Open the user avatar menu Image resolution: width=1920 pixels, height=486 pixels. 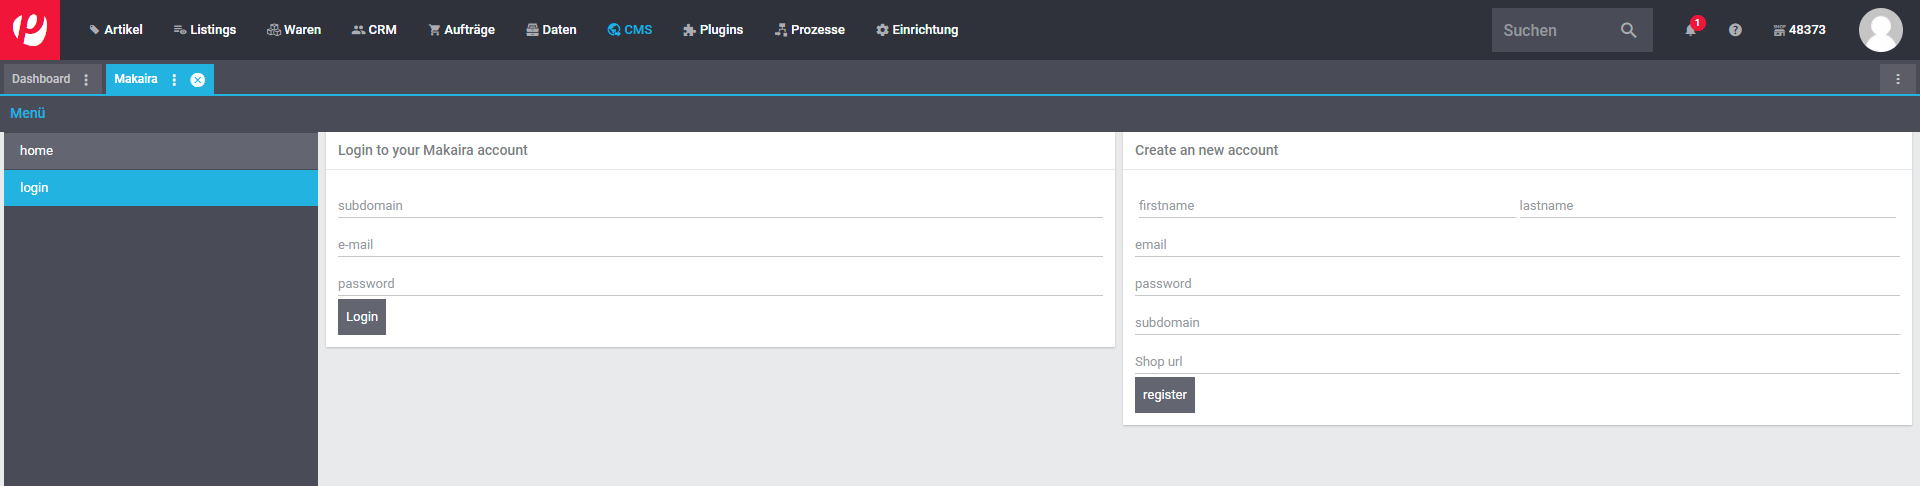tap(1881, 30)
